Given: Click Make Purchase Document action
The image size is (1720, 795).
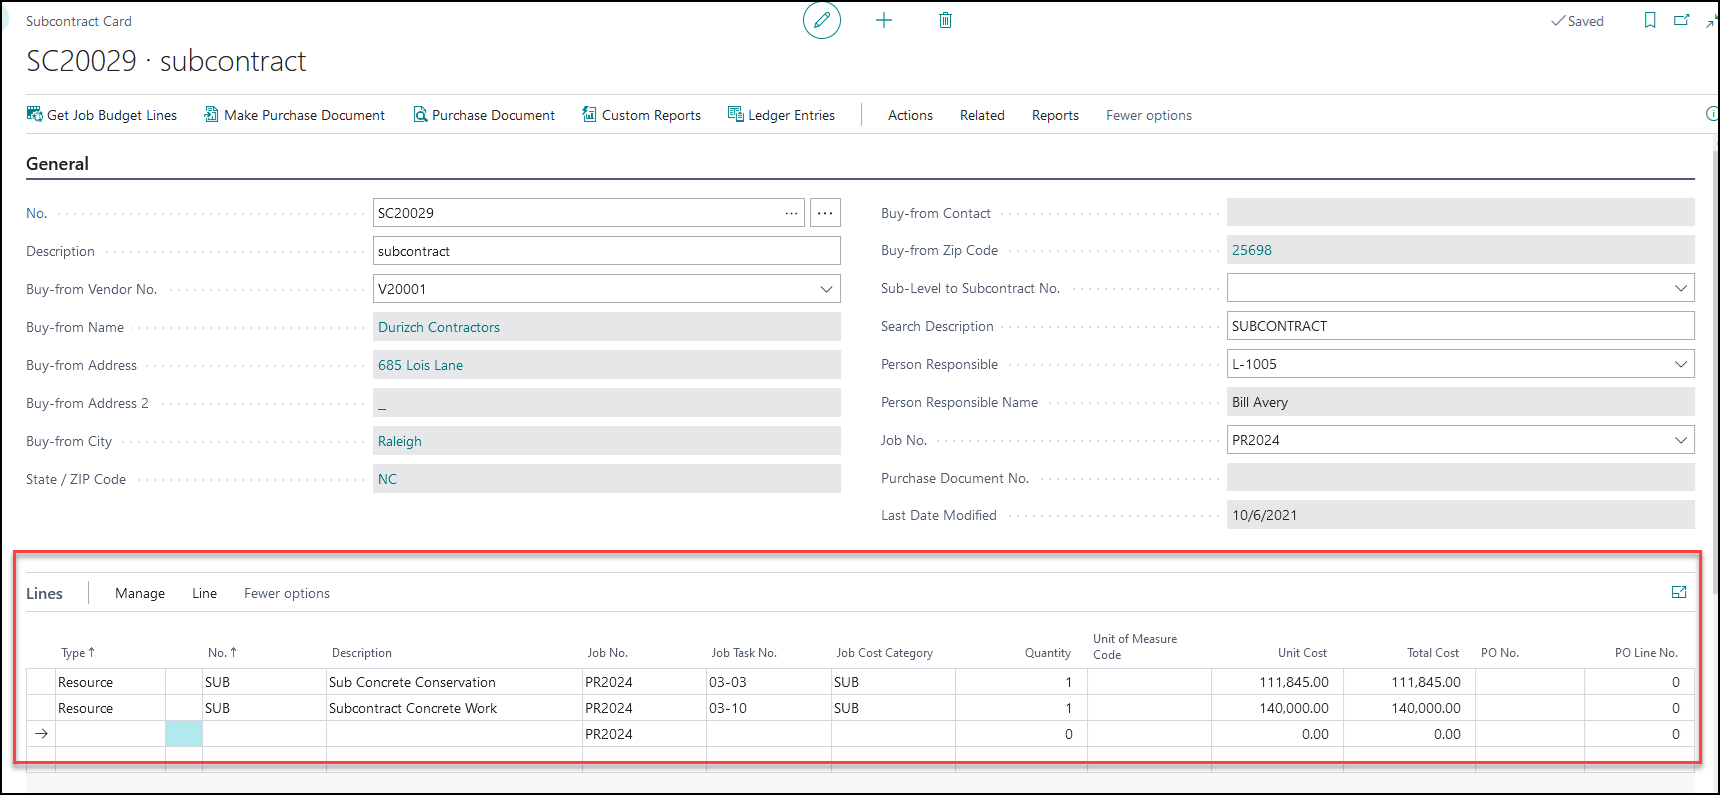Looking at the screenshot, I should (294, 115).
